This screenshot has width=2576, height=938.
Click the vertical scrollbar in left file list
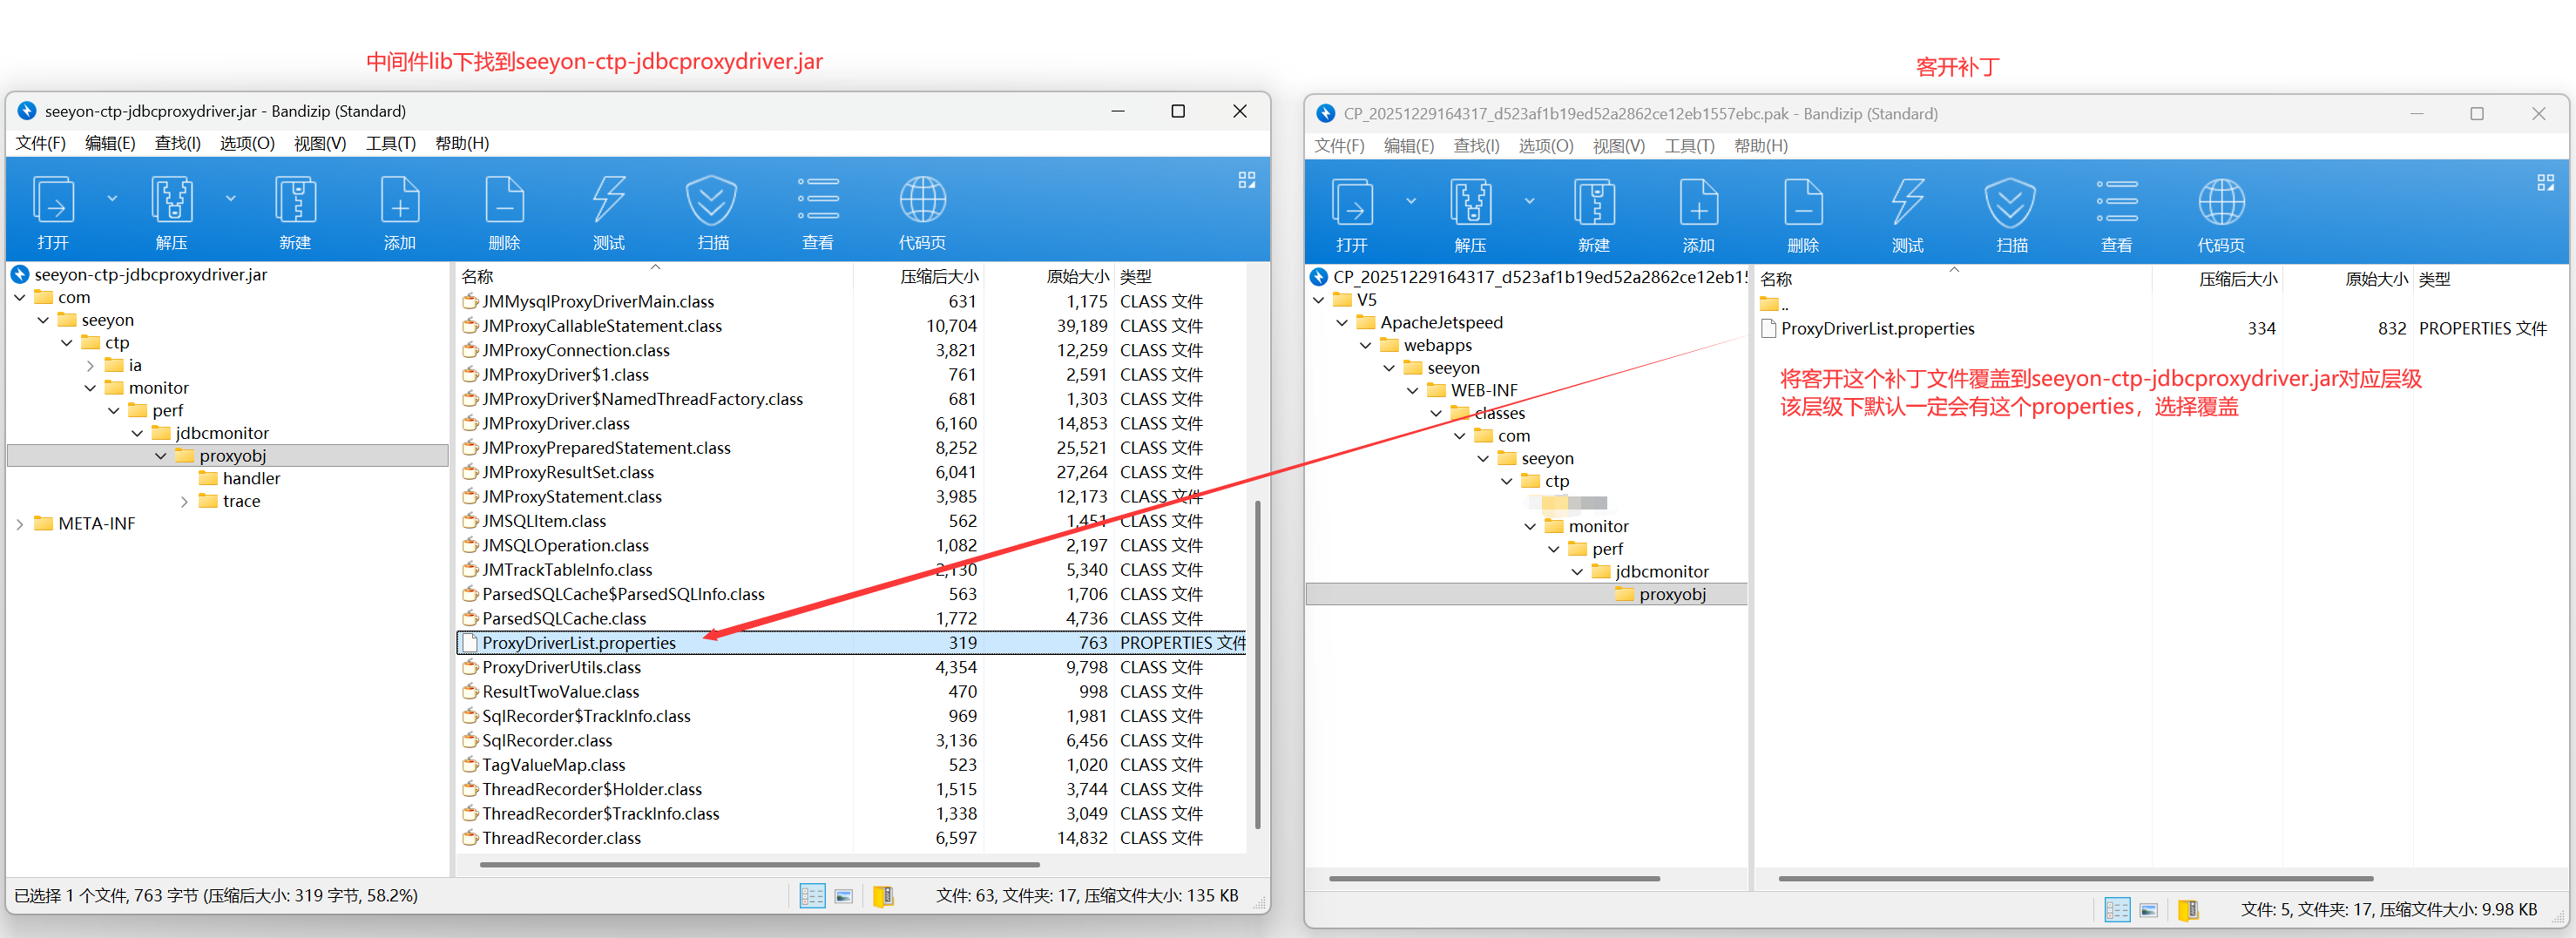click(x=1257, y=660)
